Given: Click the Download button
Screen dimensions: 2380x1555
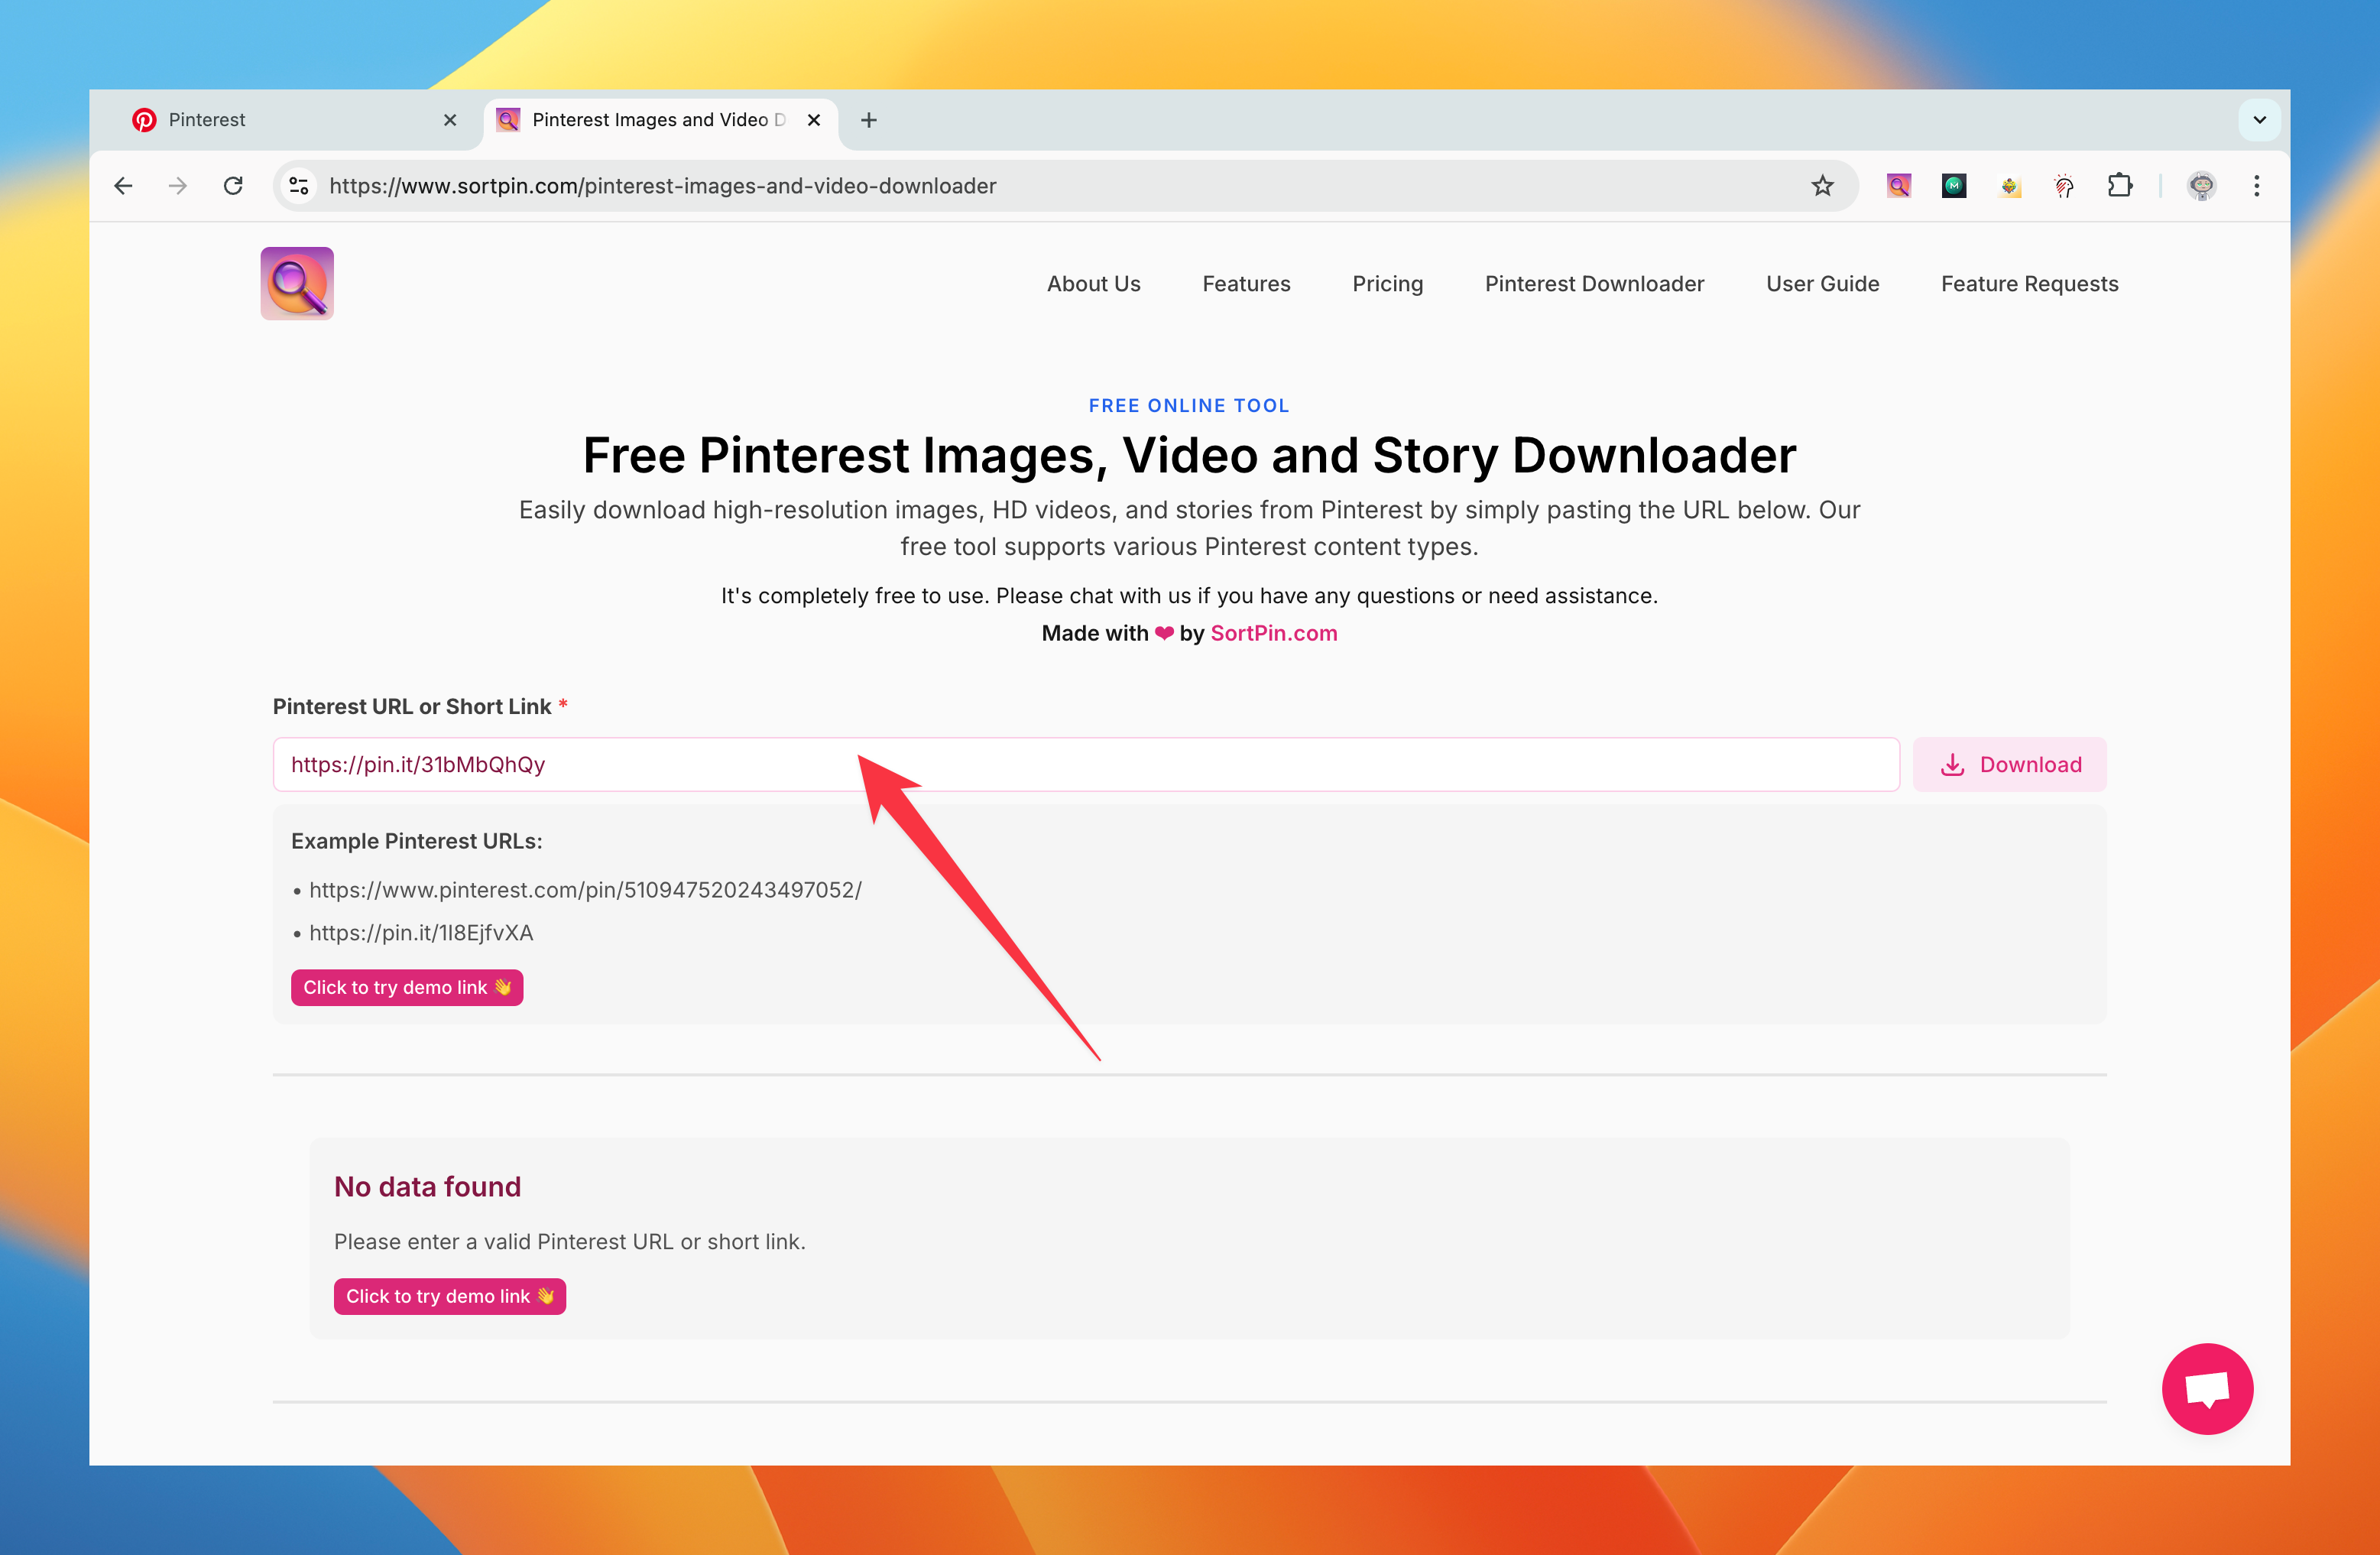Looking at the screenshot, I should [2009, 764].
